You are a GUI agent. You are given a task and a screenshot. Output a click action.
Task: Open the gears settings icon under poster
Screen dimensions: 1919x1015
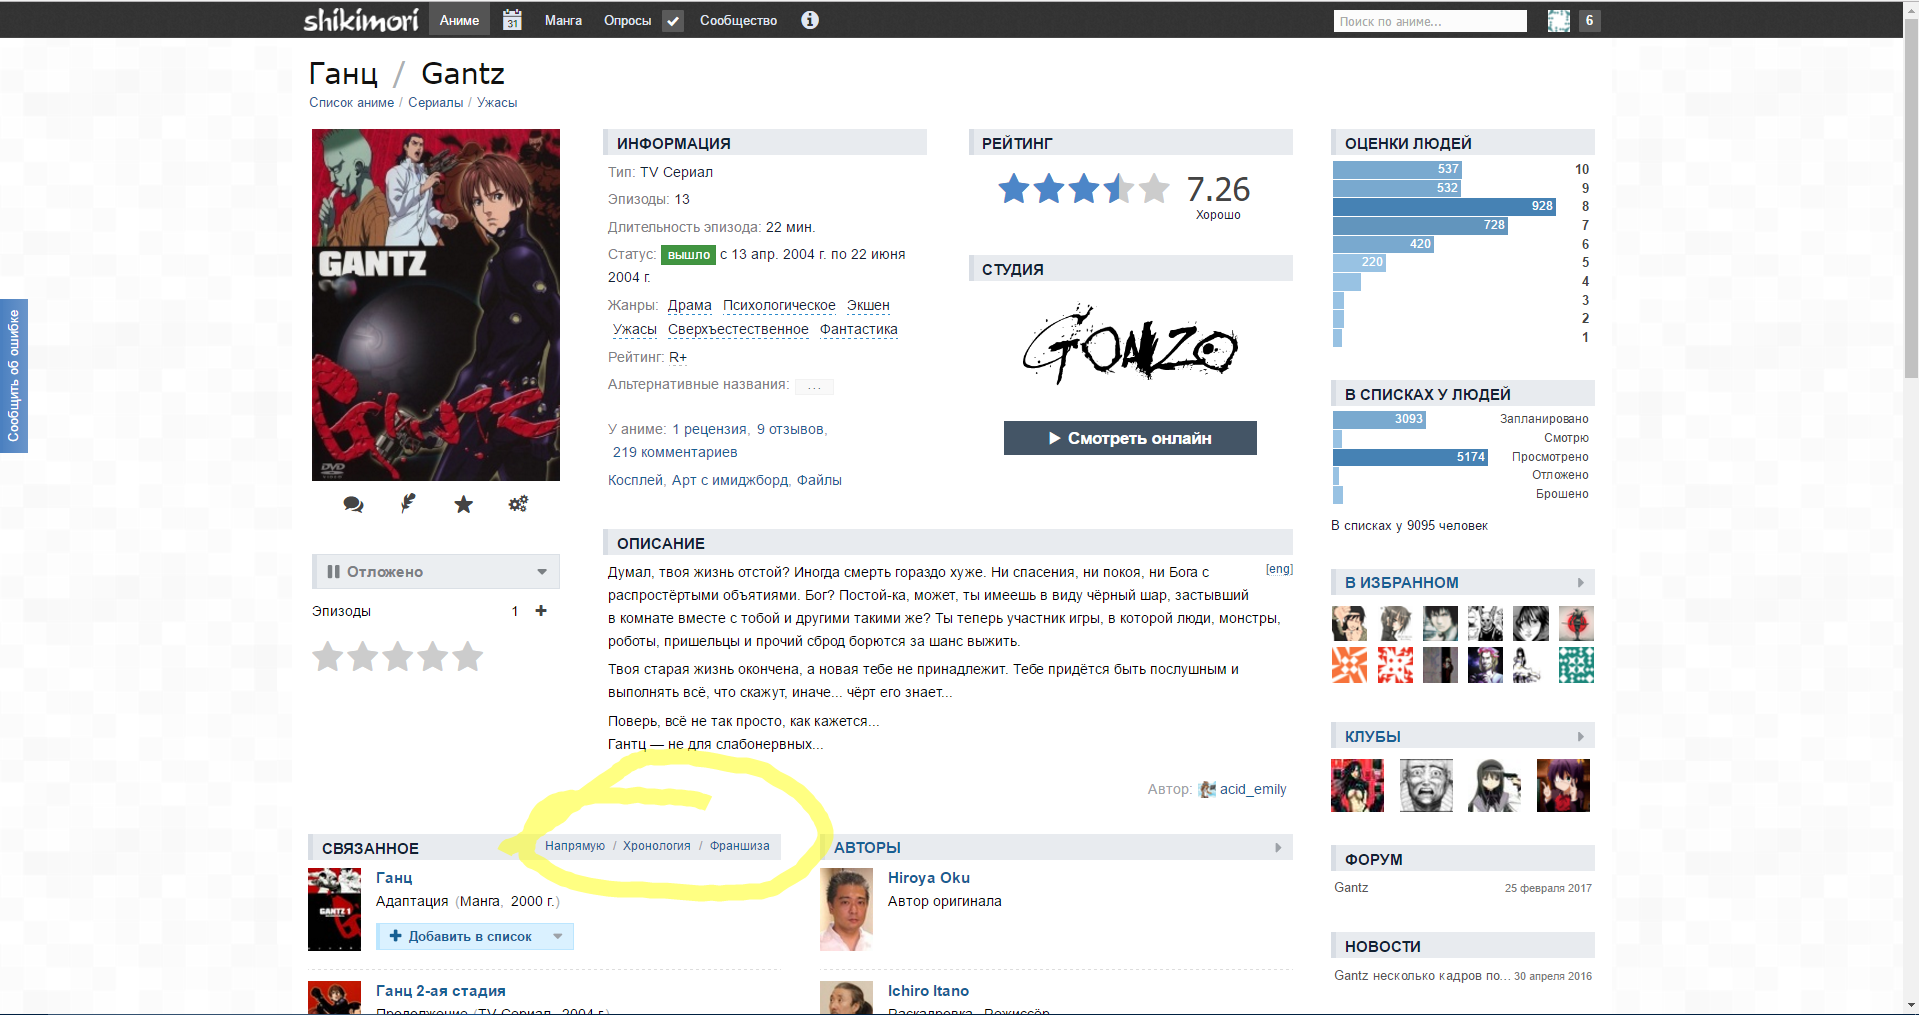[518, 504]
